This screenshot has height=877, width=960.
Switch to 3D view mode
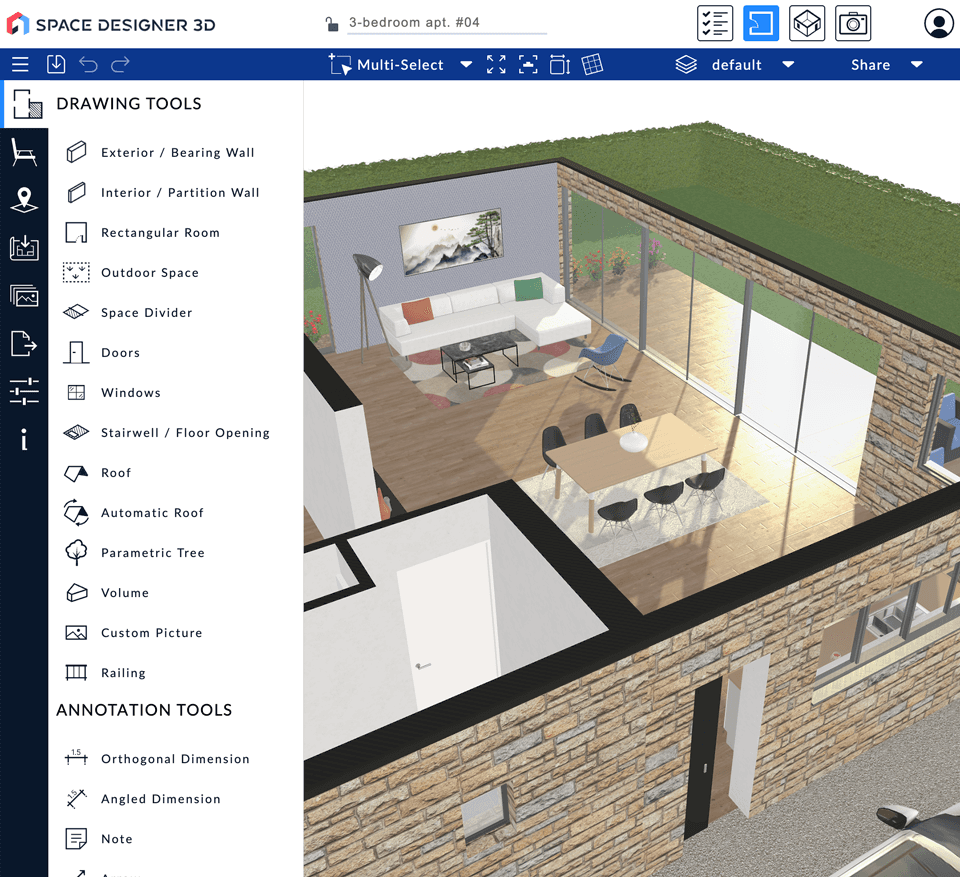click(807, 23)
